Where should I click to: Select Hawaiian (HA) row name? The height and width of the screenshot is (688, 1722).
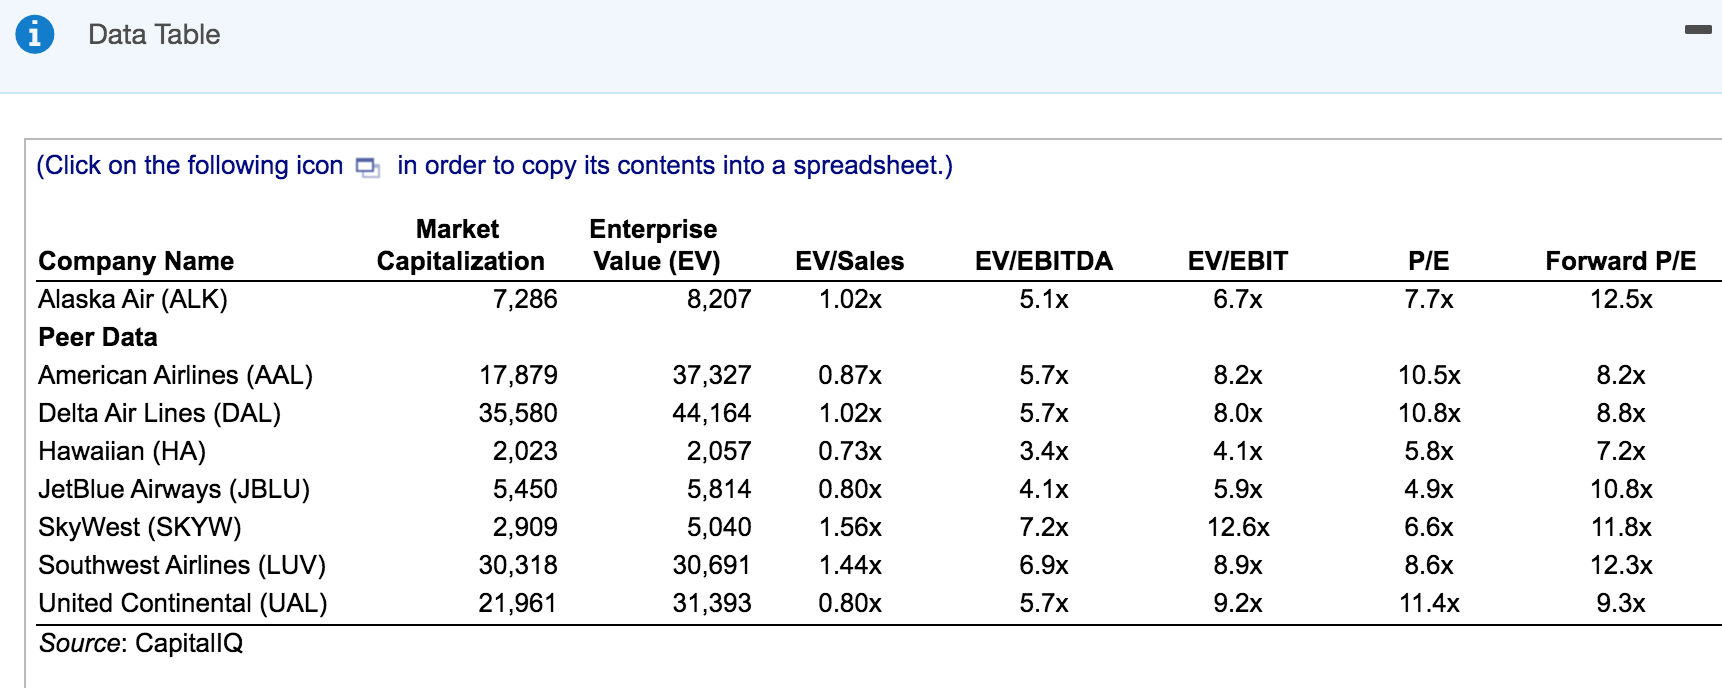point(122,451)
